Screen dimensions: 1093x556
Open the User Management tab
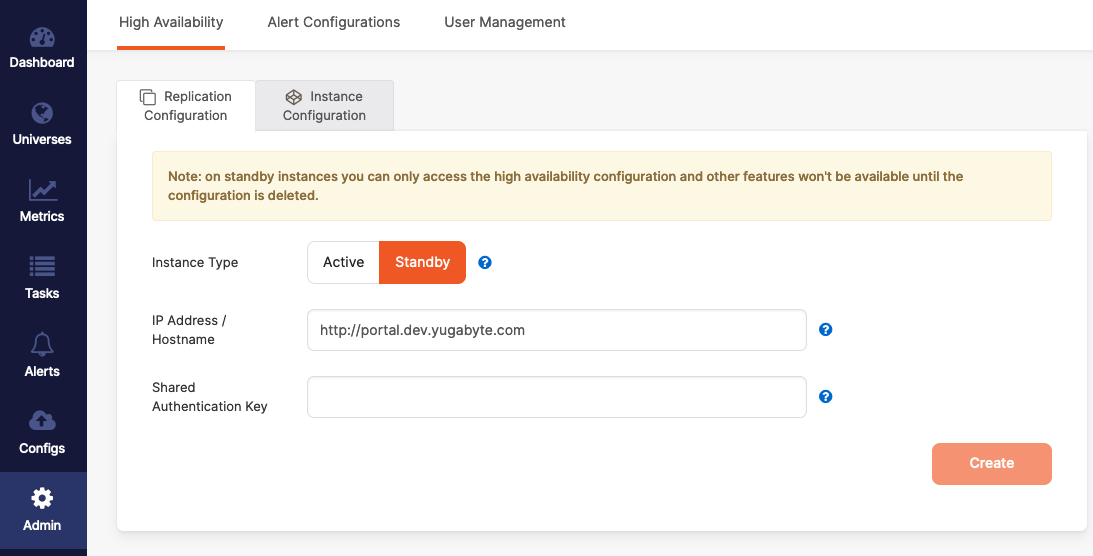click(x=505, y=22)
